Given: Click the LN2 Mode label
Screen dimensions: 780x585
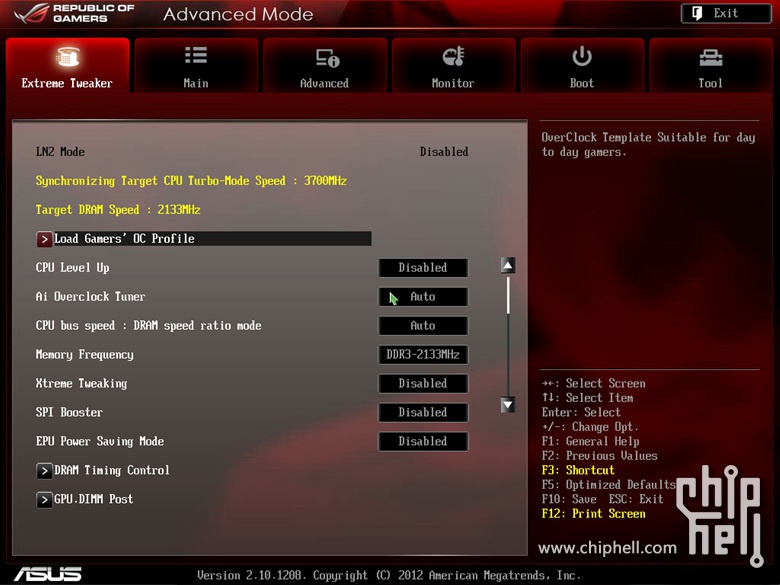Looking at the screenshot, I should click(60, 152).
